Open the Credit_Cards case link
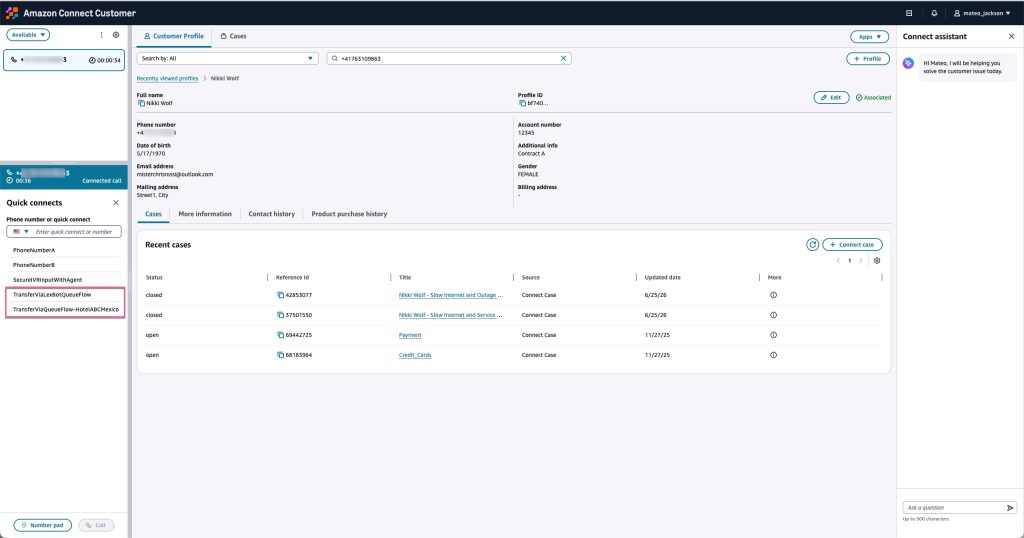Image resolution: width=1024 pixels, height=538 pixels. coord(415,355)
